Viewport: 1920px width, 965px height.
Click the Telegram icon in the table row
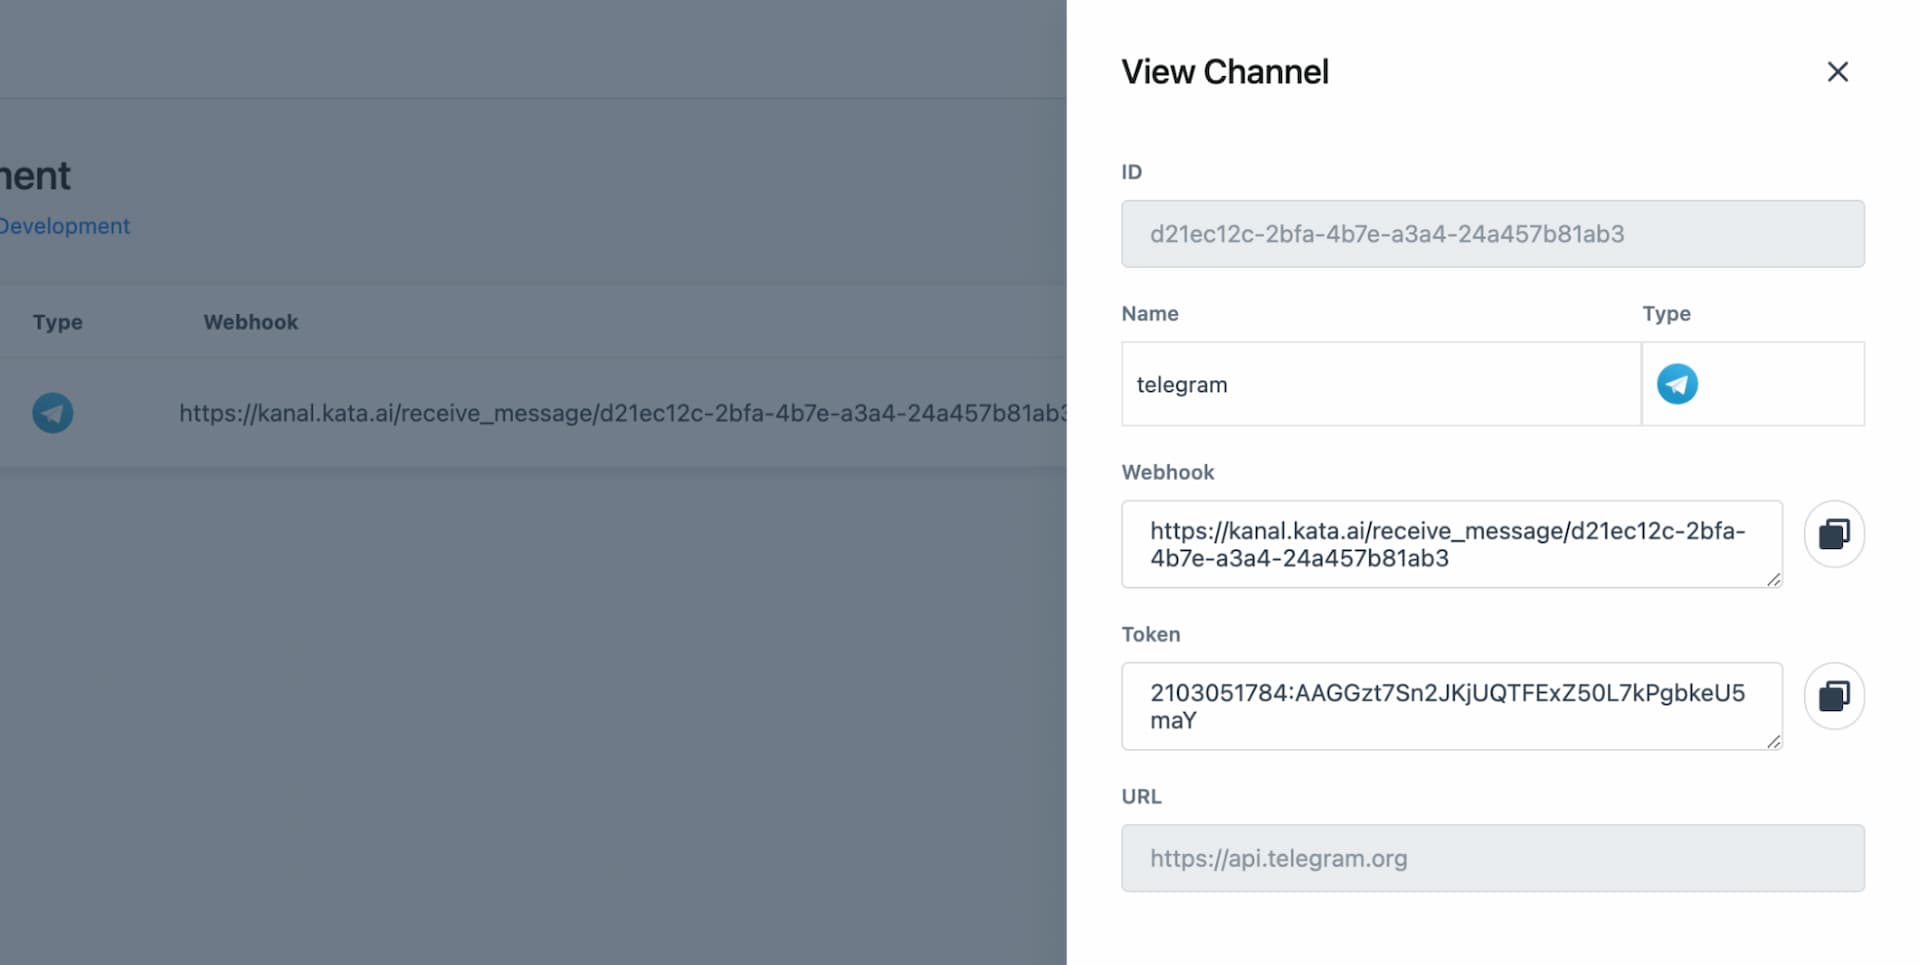(x=53, y=412)
